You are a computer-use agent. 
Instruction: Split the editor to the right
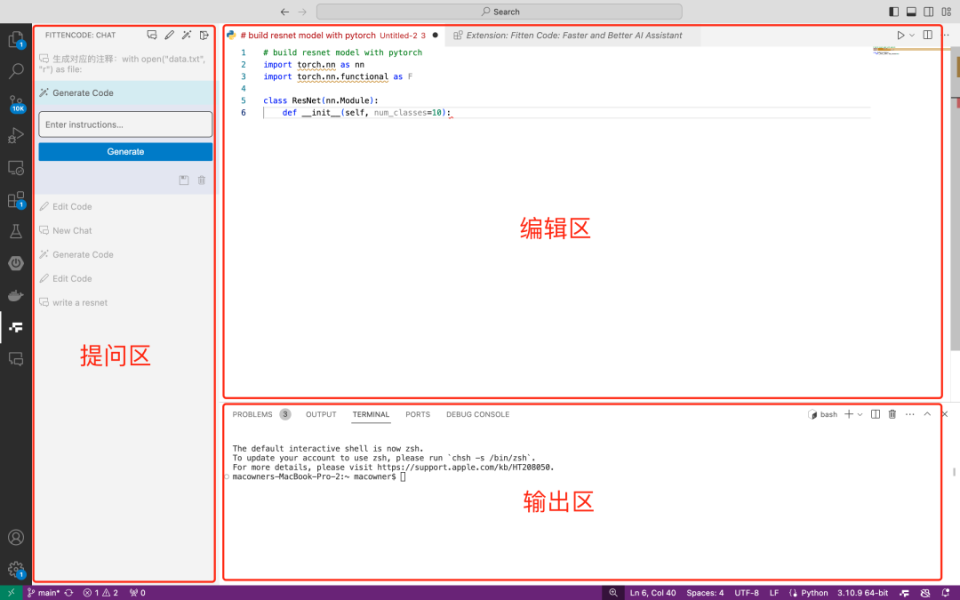(x=928, y=35)
